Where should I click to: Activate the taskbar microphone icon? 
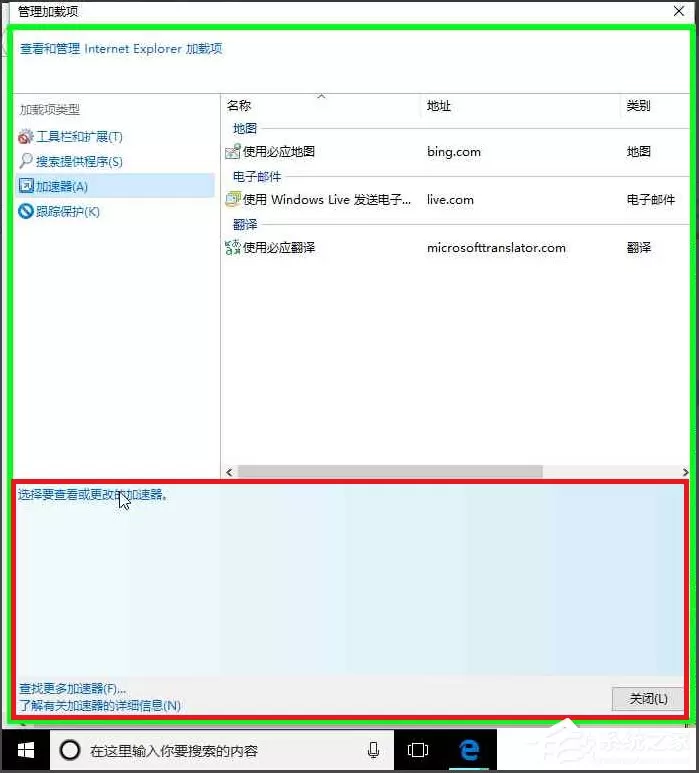[x=373, y=750]
